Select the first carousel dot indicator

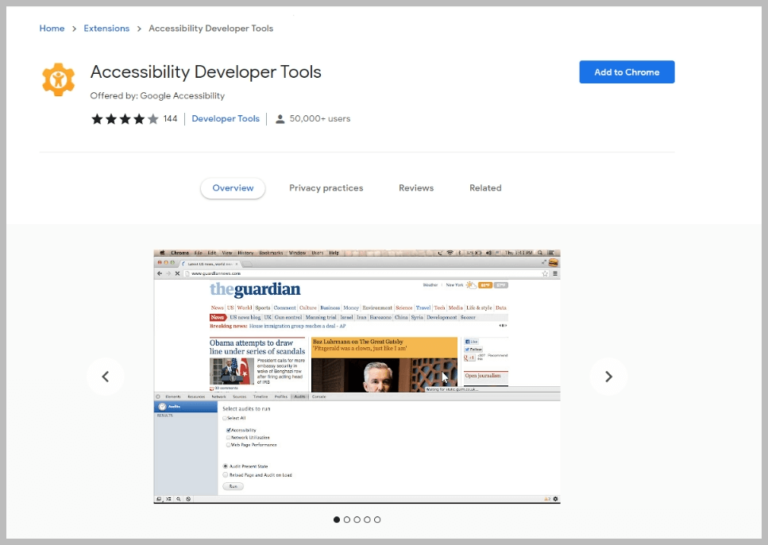336,519
